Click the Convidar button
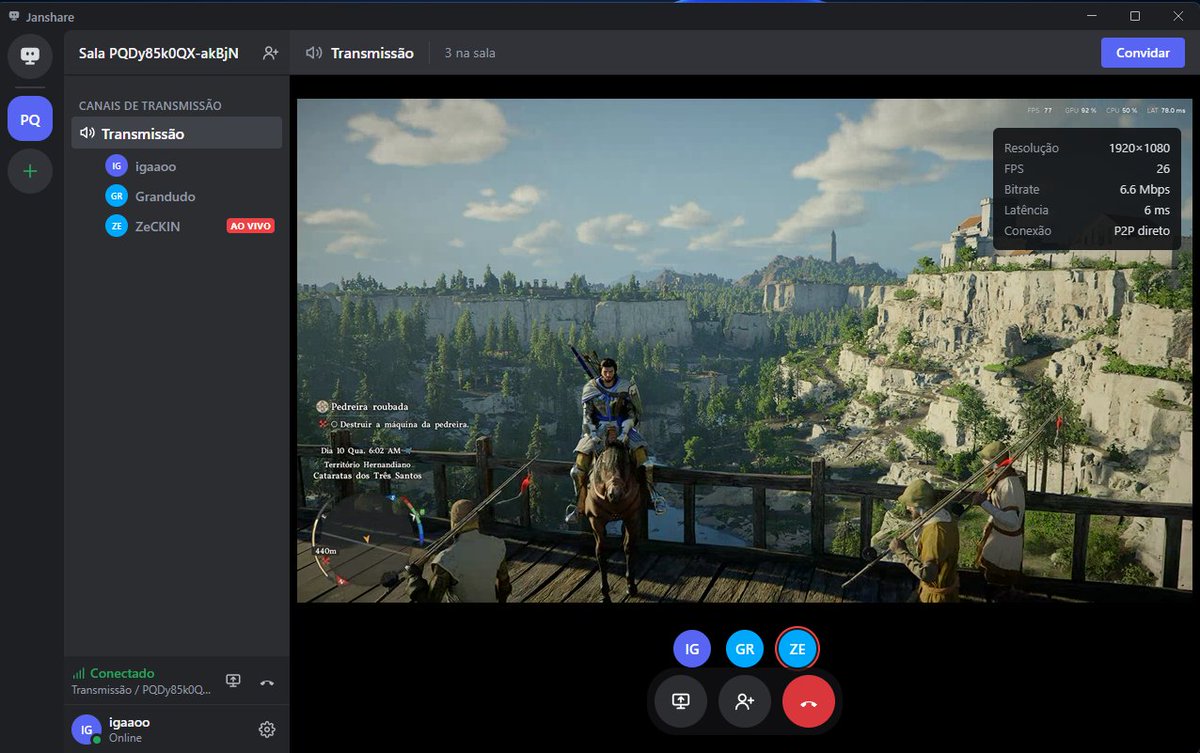 pos(1143,53)
